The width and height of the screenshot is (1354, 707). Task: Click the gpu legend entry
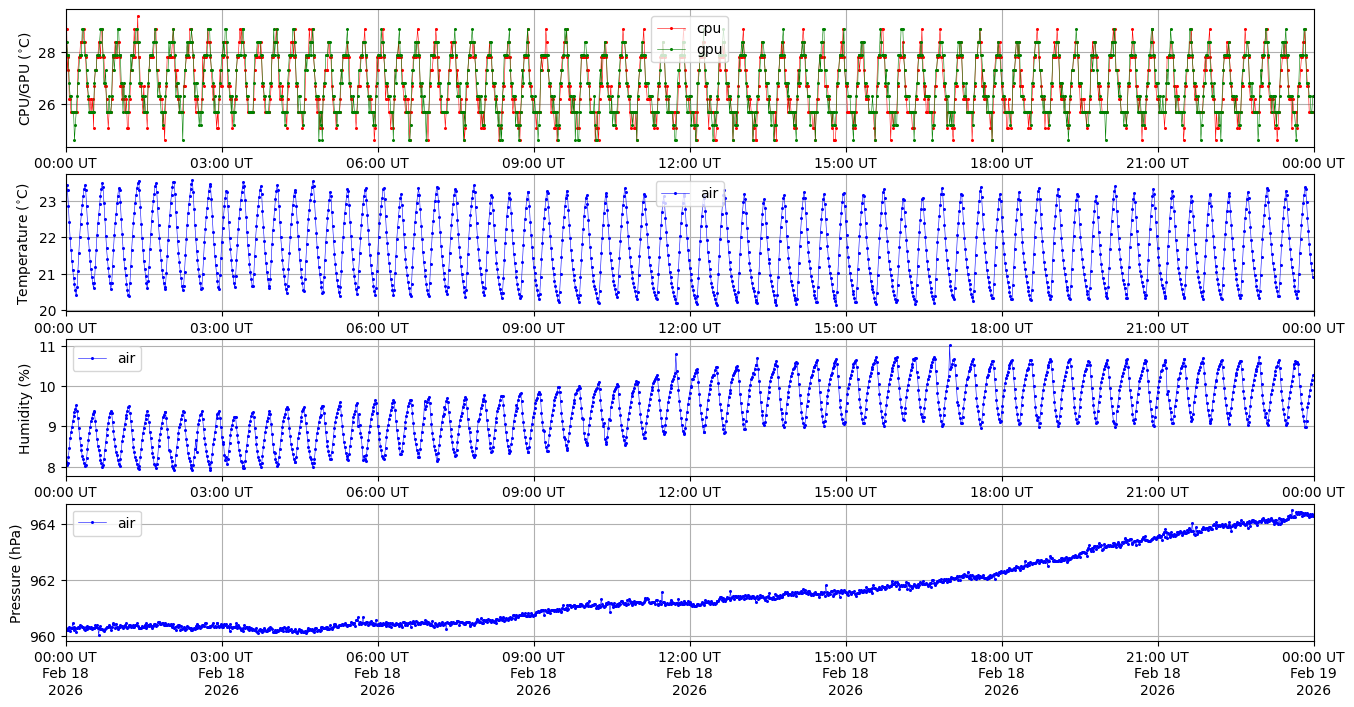(708, 48)
